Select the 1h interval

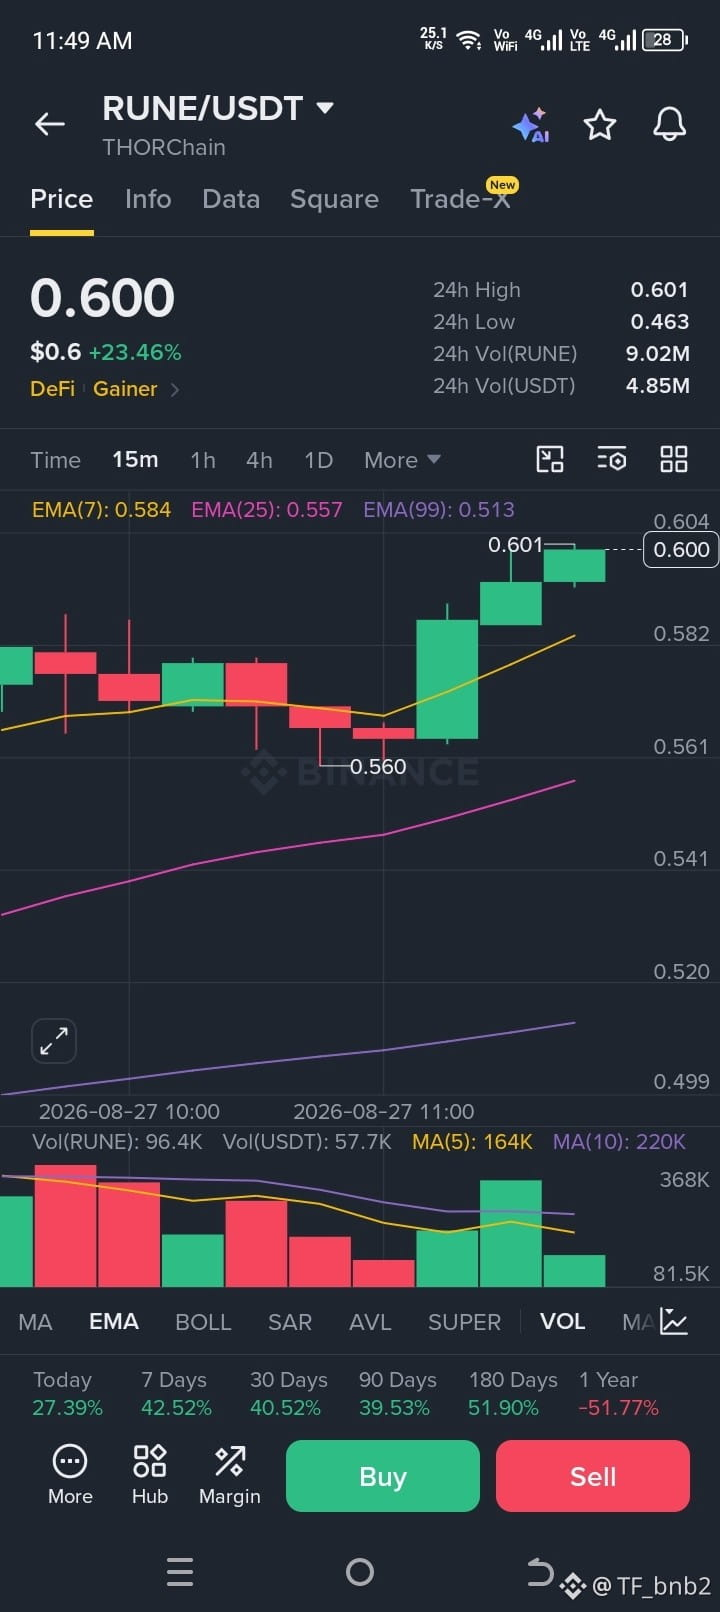(x=203, y=460)
